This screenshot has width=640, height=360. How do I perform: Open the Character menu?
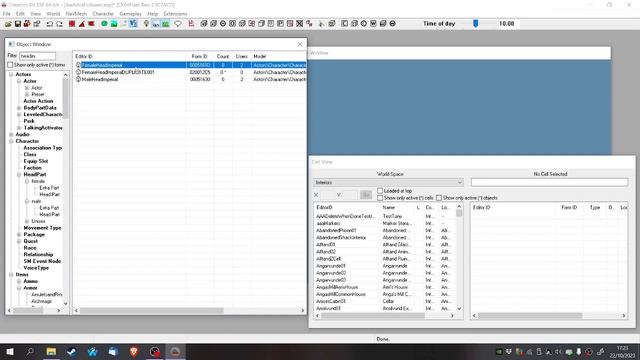click(103, 14)
